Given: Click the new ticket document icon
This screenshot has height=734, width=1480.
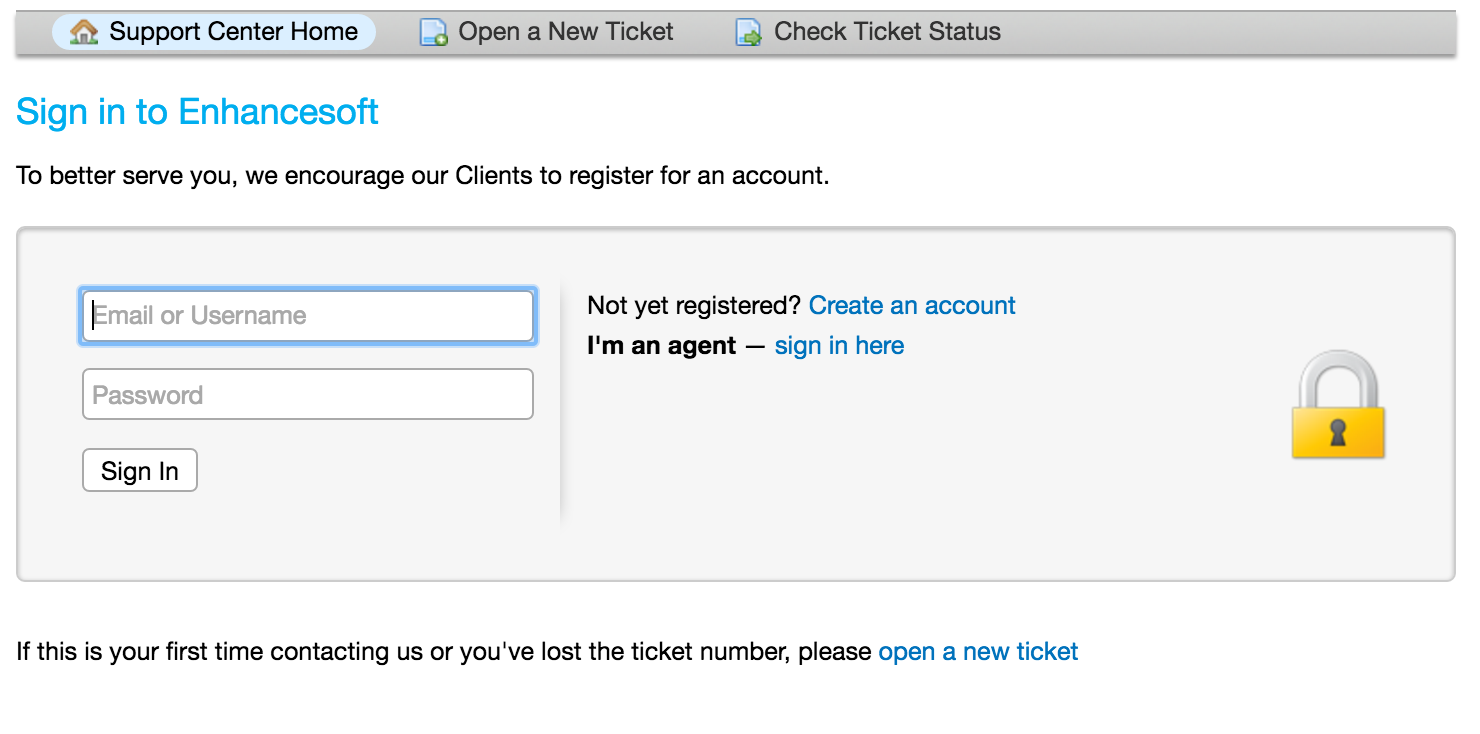Looking at the screenshot, I should 433,33.
